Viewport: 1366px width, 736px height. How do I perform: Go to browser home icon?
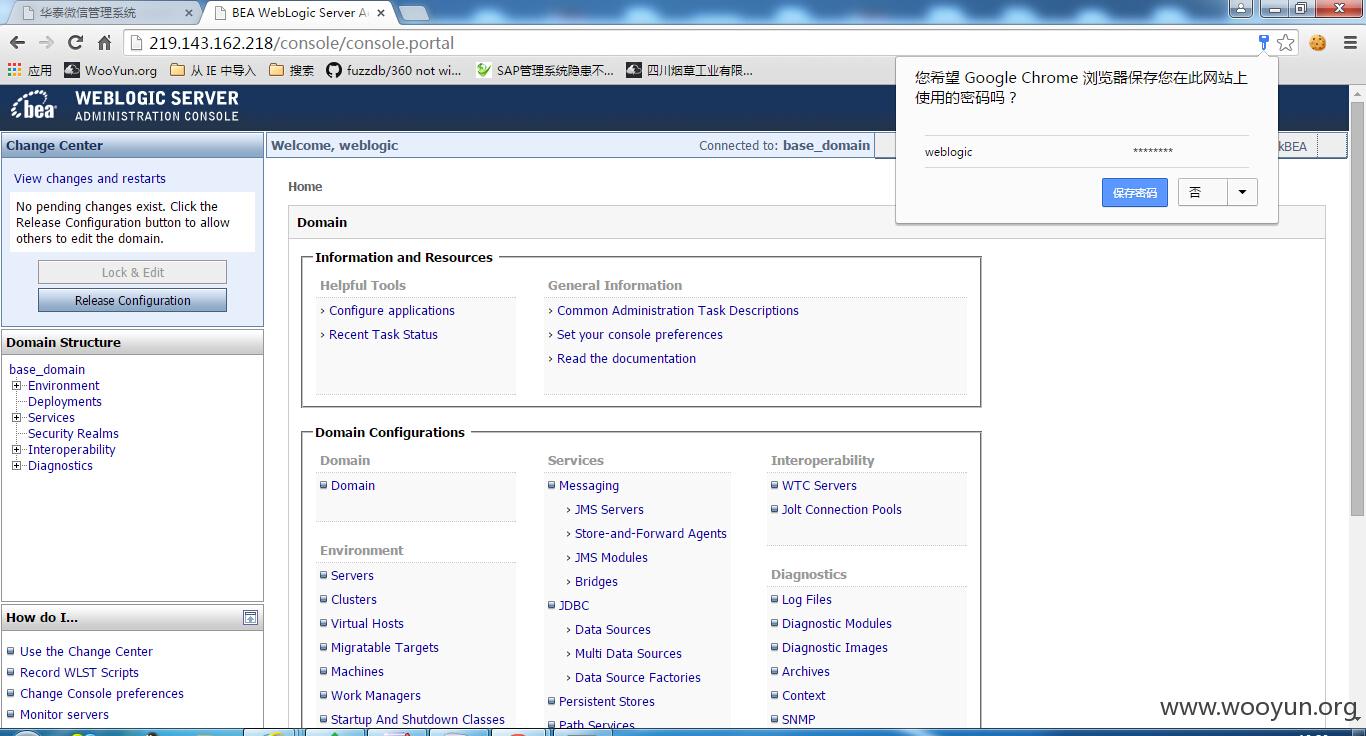[x=104, y=42]
